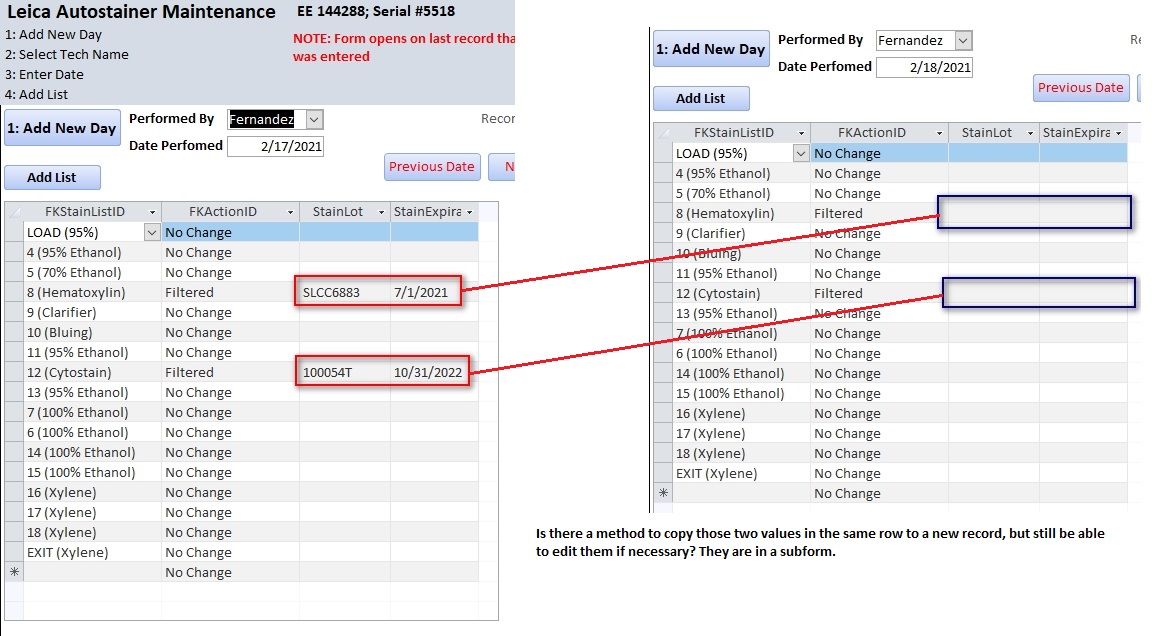Click 18 (Xylene) row in left subform

(241, 532)
